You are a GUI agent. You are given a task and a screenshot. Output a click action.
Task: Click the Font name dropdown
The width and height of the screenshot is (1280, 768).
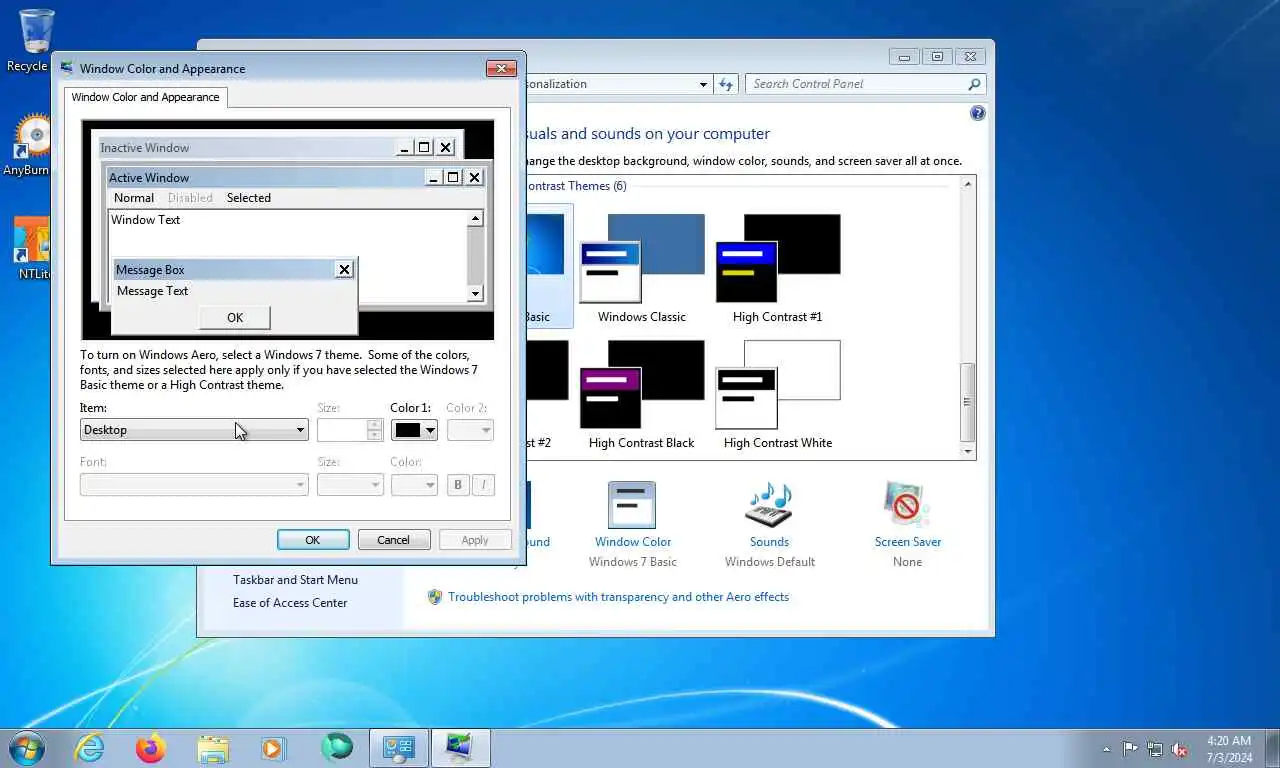click(194, 485)
